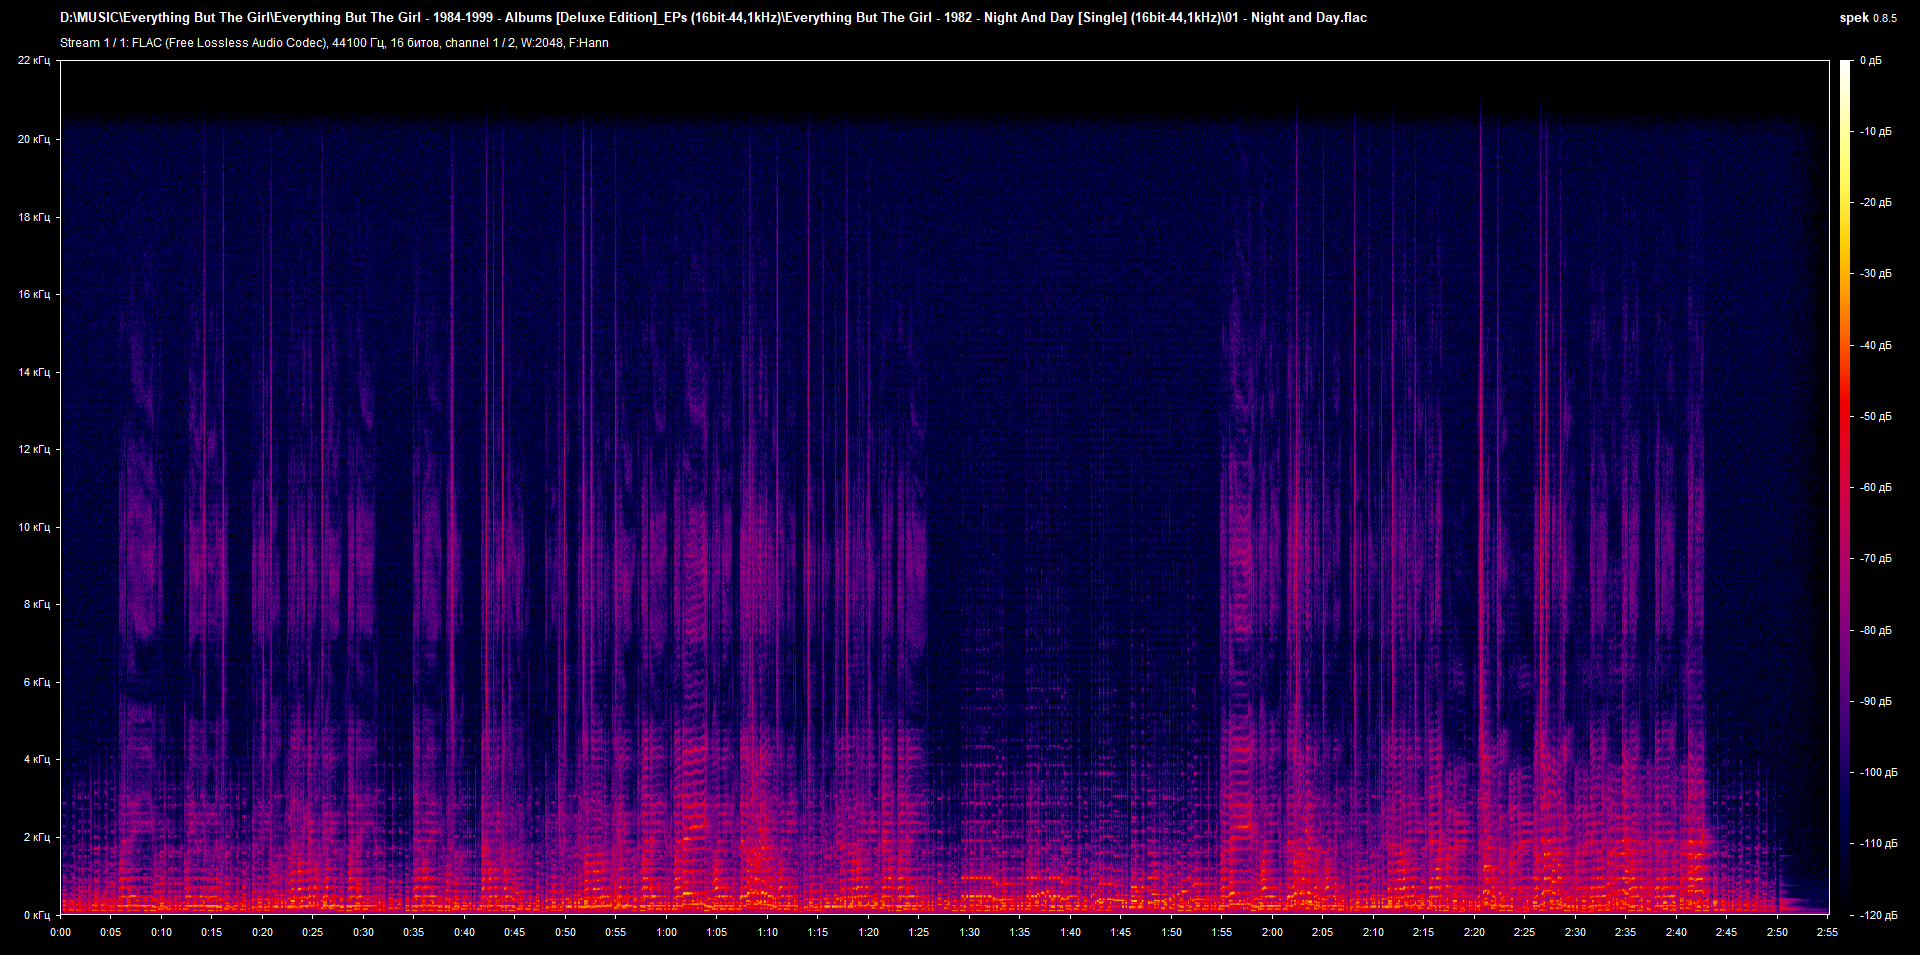This screenshot has height=955, width=1920.
Task: Click the 12 кГц frequency axis label
Action: [34, 449]
